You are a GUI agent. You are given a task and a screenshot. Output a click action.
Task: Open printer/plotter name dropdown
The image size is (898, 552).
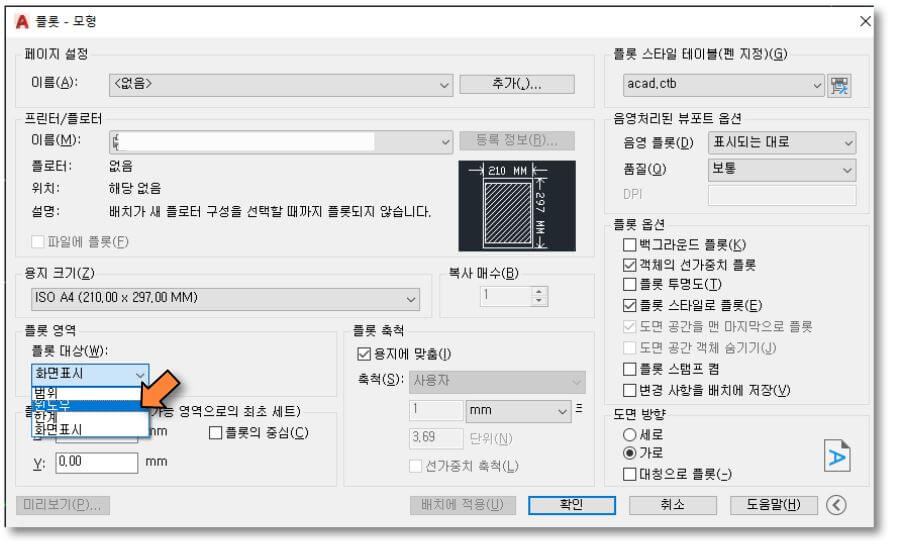(x=281, y=141)
